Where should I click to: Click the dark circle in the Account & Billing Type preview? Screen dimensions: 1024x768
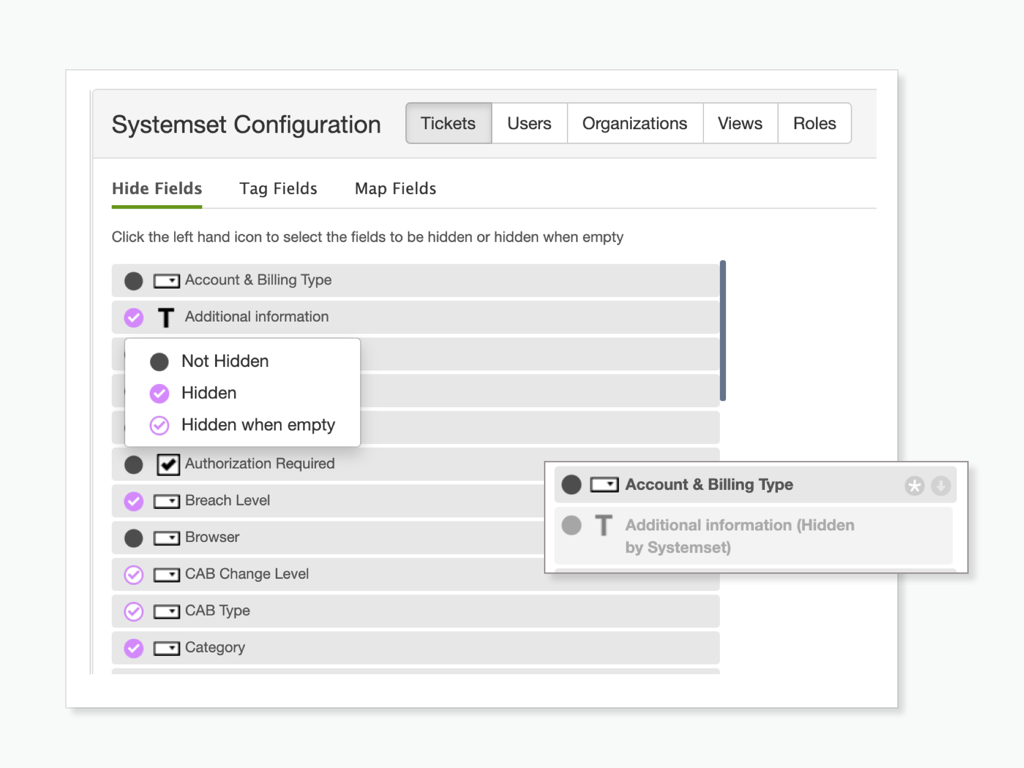click(571, 485)
